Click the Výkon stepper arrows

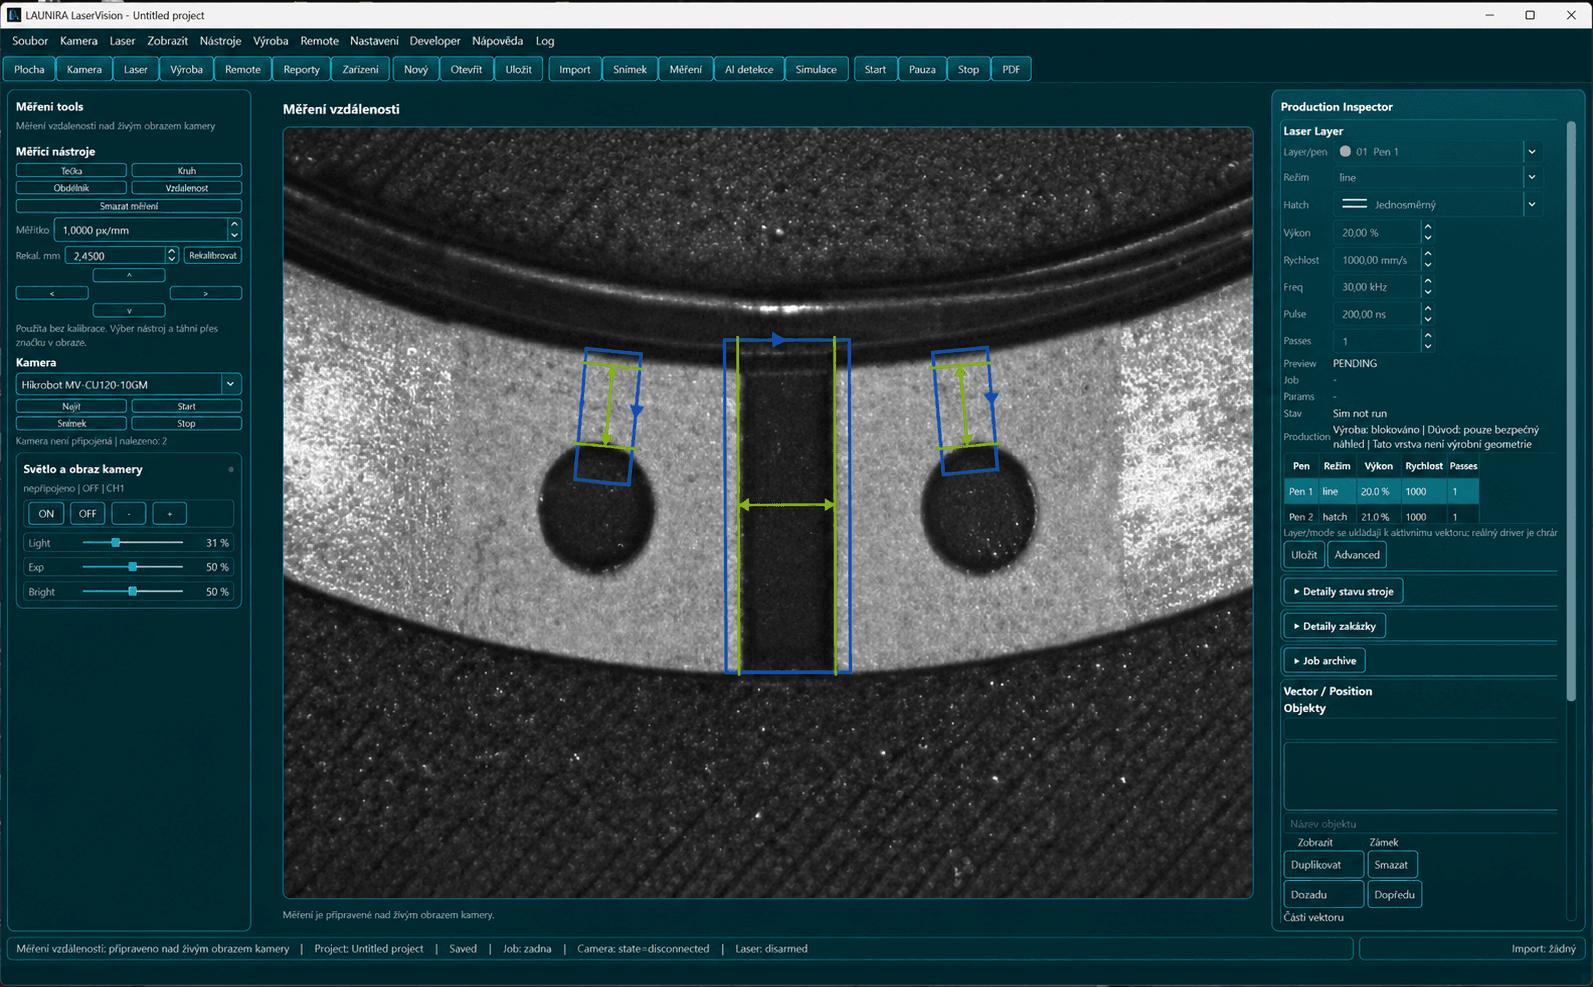(1427, 232)
